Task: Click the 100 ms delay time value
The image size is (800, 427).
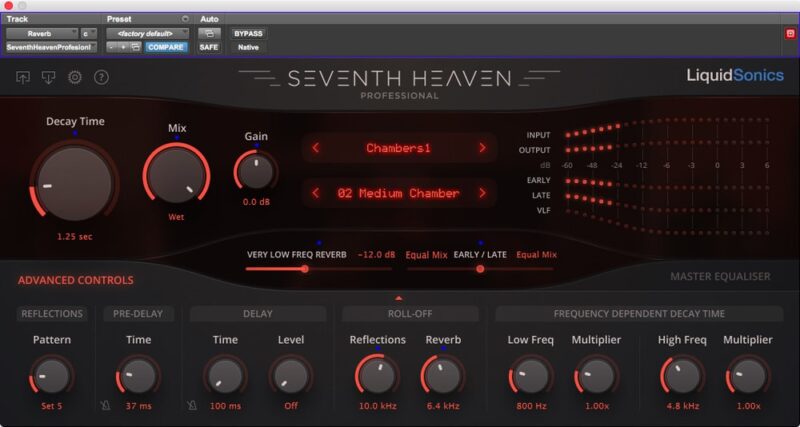Action: click(225, 407)
